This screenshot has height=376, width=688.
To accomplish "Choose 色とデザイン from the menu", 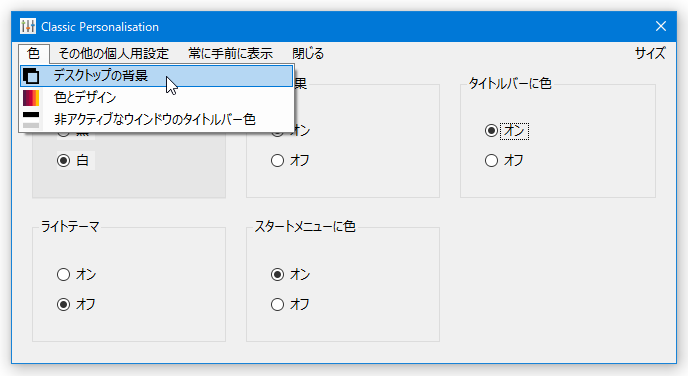I will [157, 97].
